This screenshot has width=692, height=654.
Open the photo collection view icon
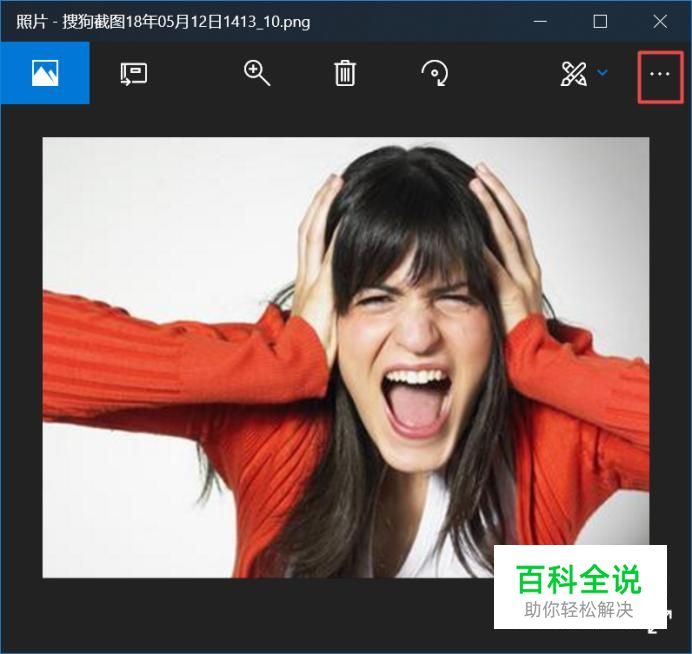(x=44, y=73)
